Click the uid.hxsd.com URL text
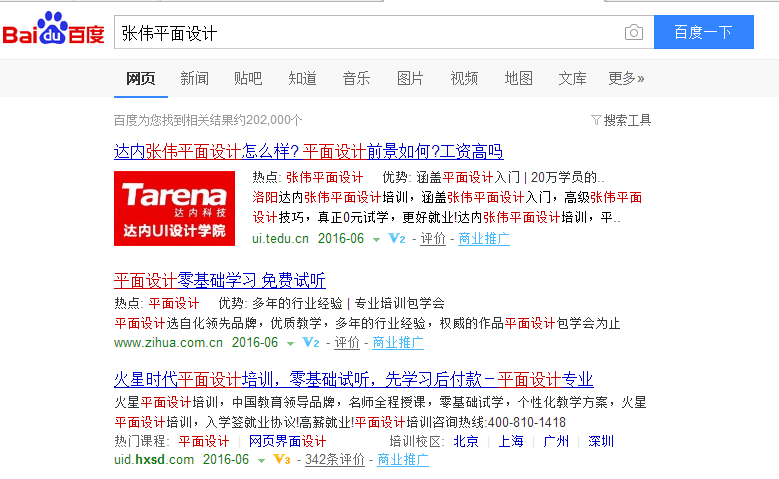 [154, 459]
